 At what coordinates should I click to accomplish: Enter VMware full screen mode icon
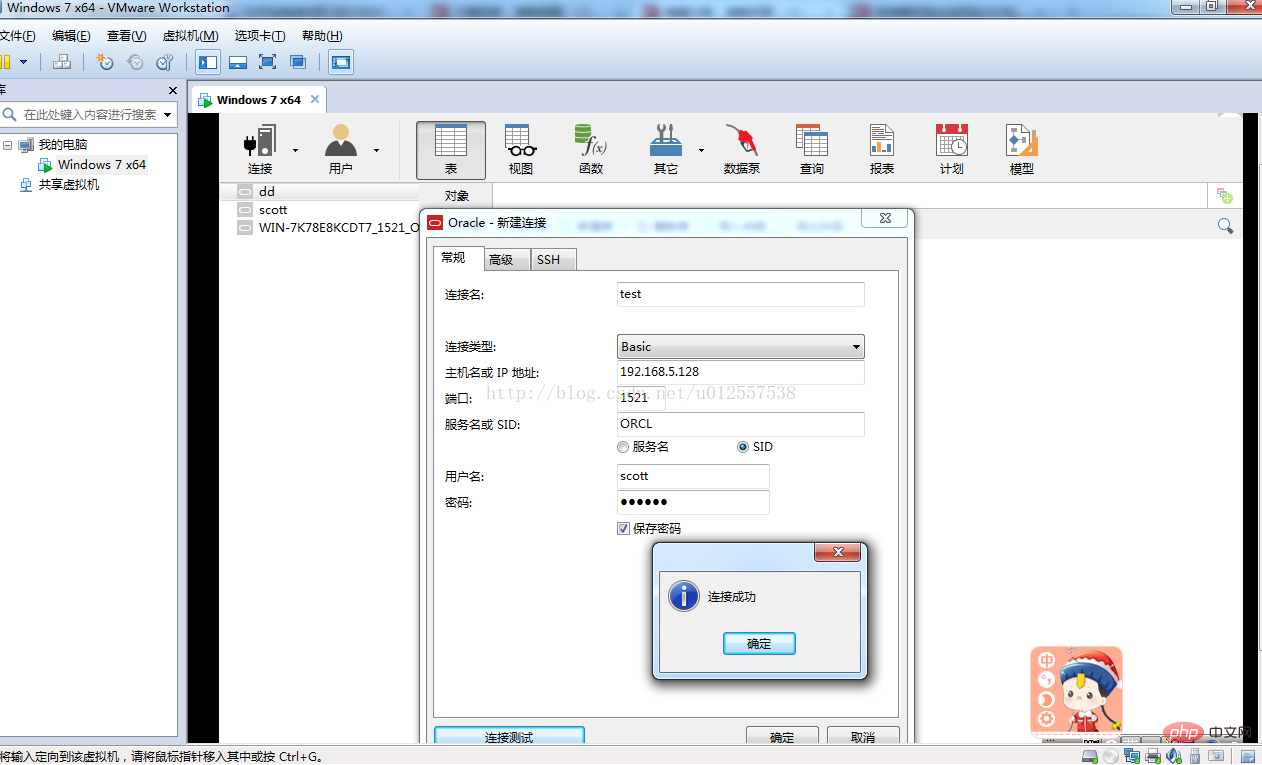coord(267,62)
